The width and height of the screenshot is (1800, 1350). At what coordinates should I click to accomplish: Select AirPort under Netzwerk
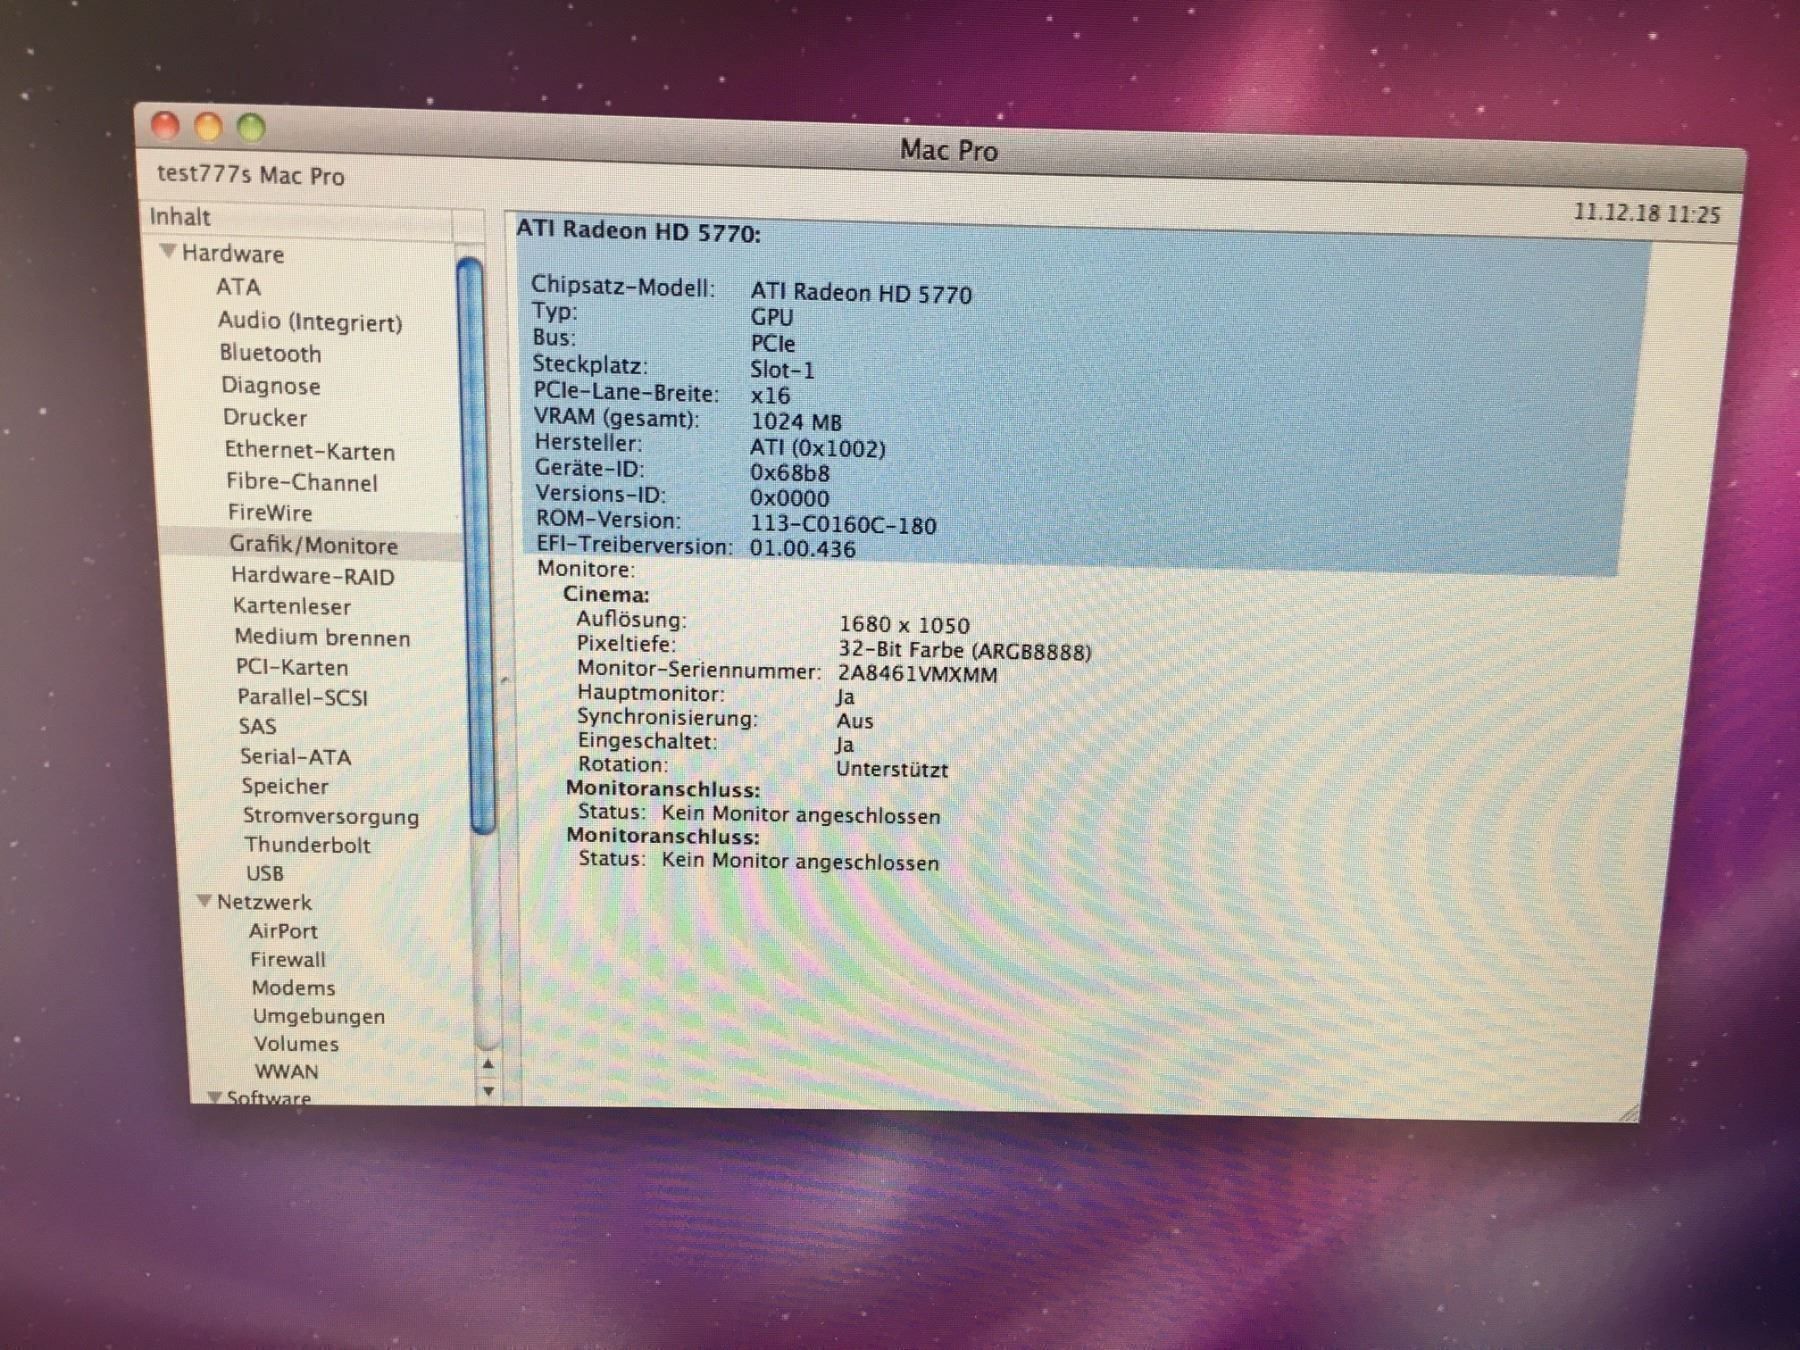(283, 931)
